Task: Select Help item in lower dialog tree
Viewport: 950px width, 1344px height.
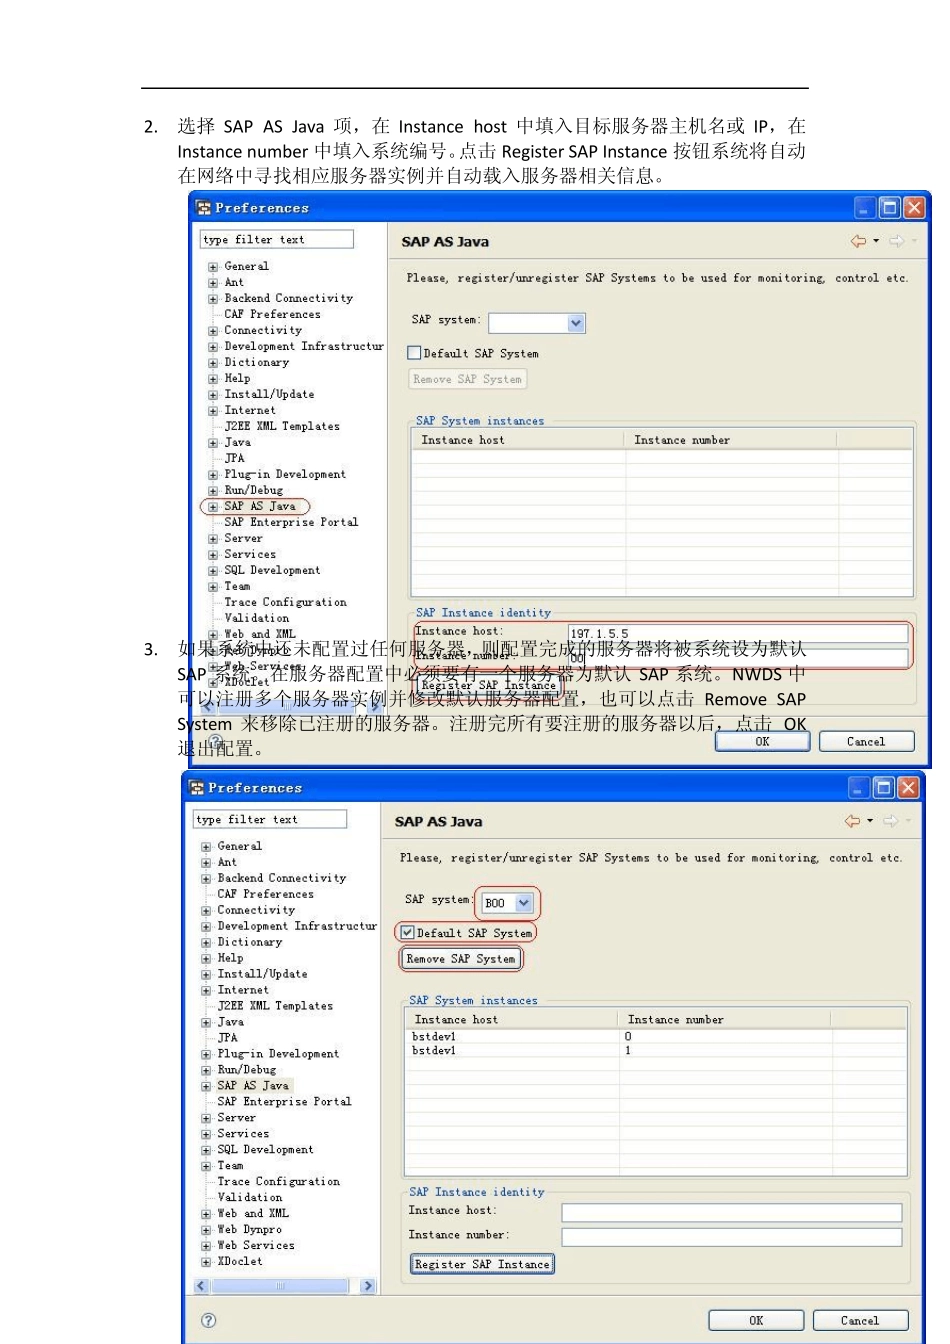Action: point(230,957)
